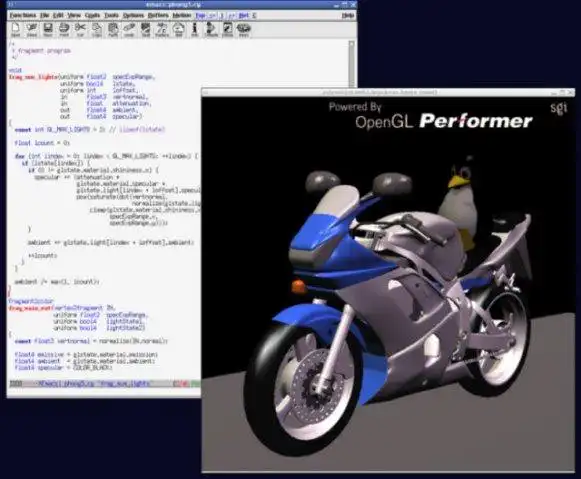Click the Copy toolbar icon
This screenshot has height=479, width=581.
click(x=97, y=30)
